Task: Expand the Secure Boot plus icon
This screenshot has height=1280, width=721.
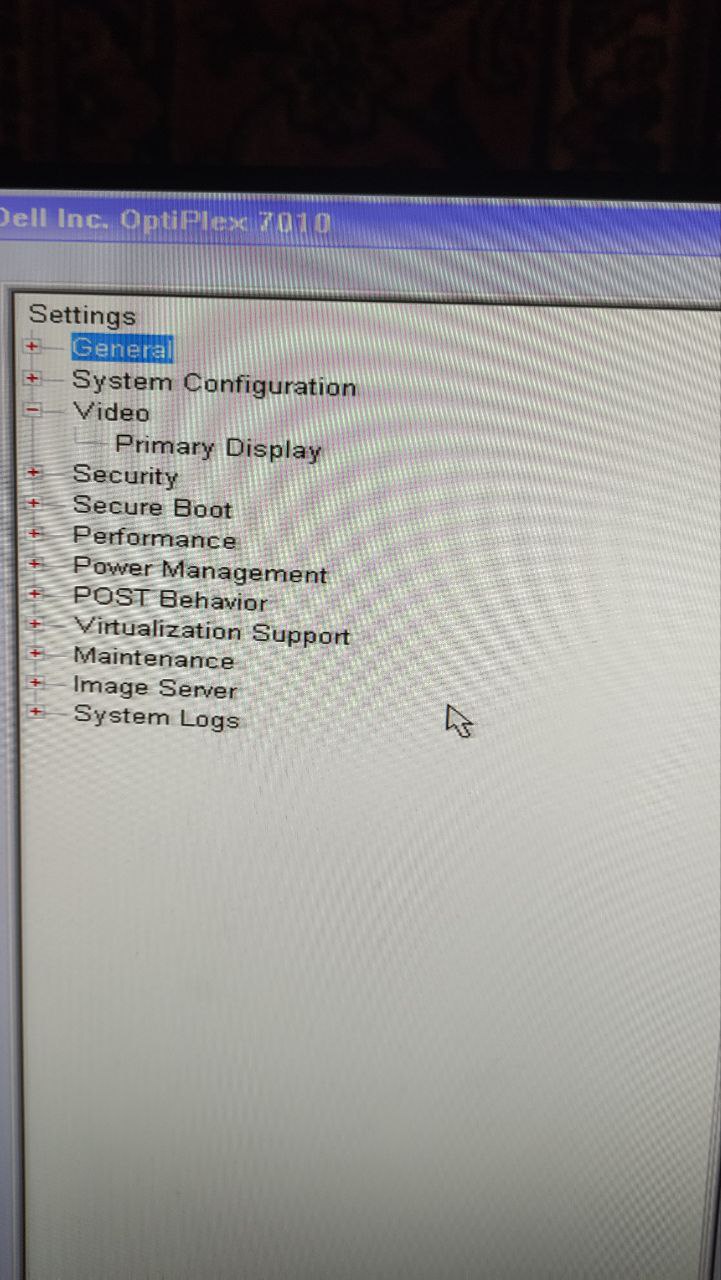Action: point(34,502)
